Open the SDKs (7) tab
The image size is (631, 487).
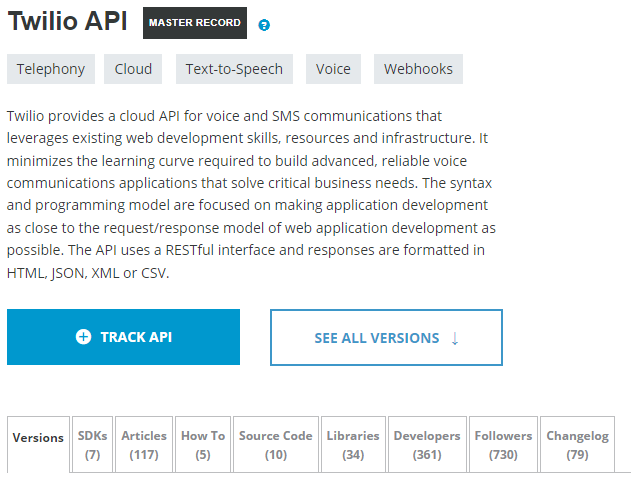[x=93, y=445]
